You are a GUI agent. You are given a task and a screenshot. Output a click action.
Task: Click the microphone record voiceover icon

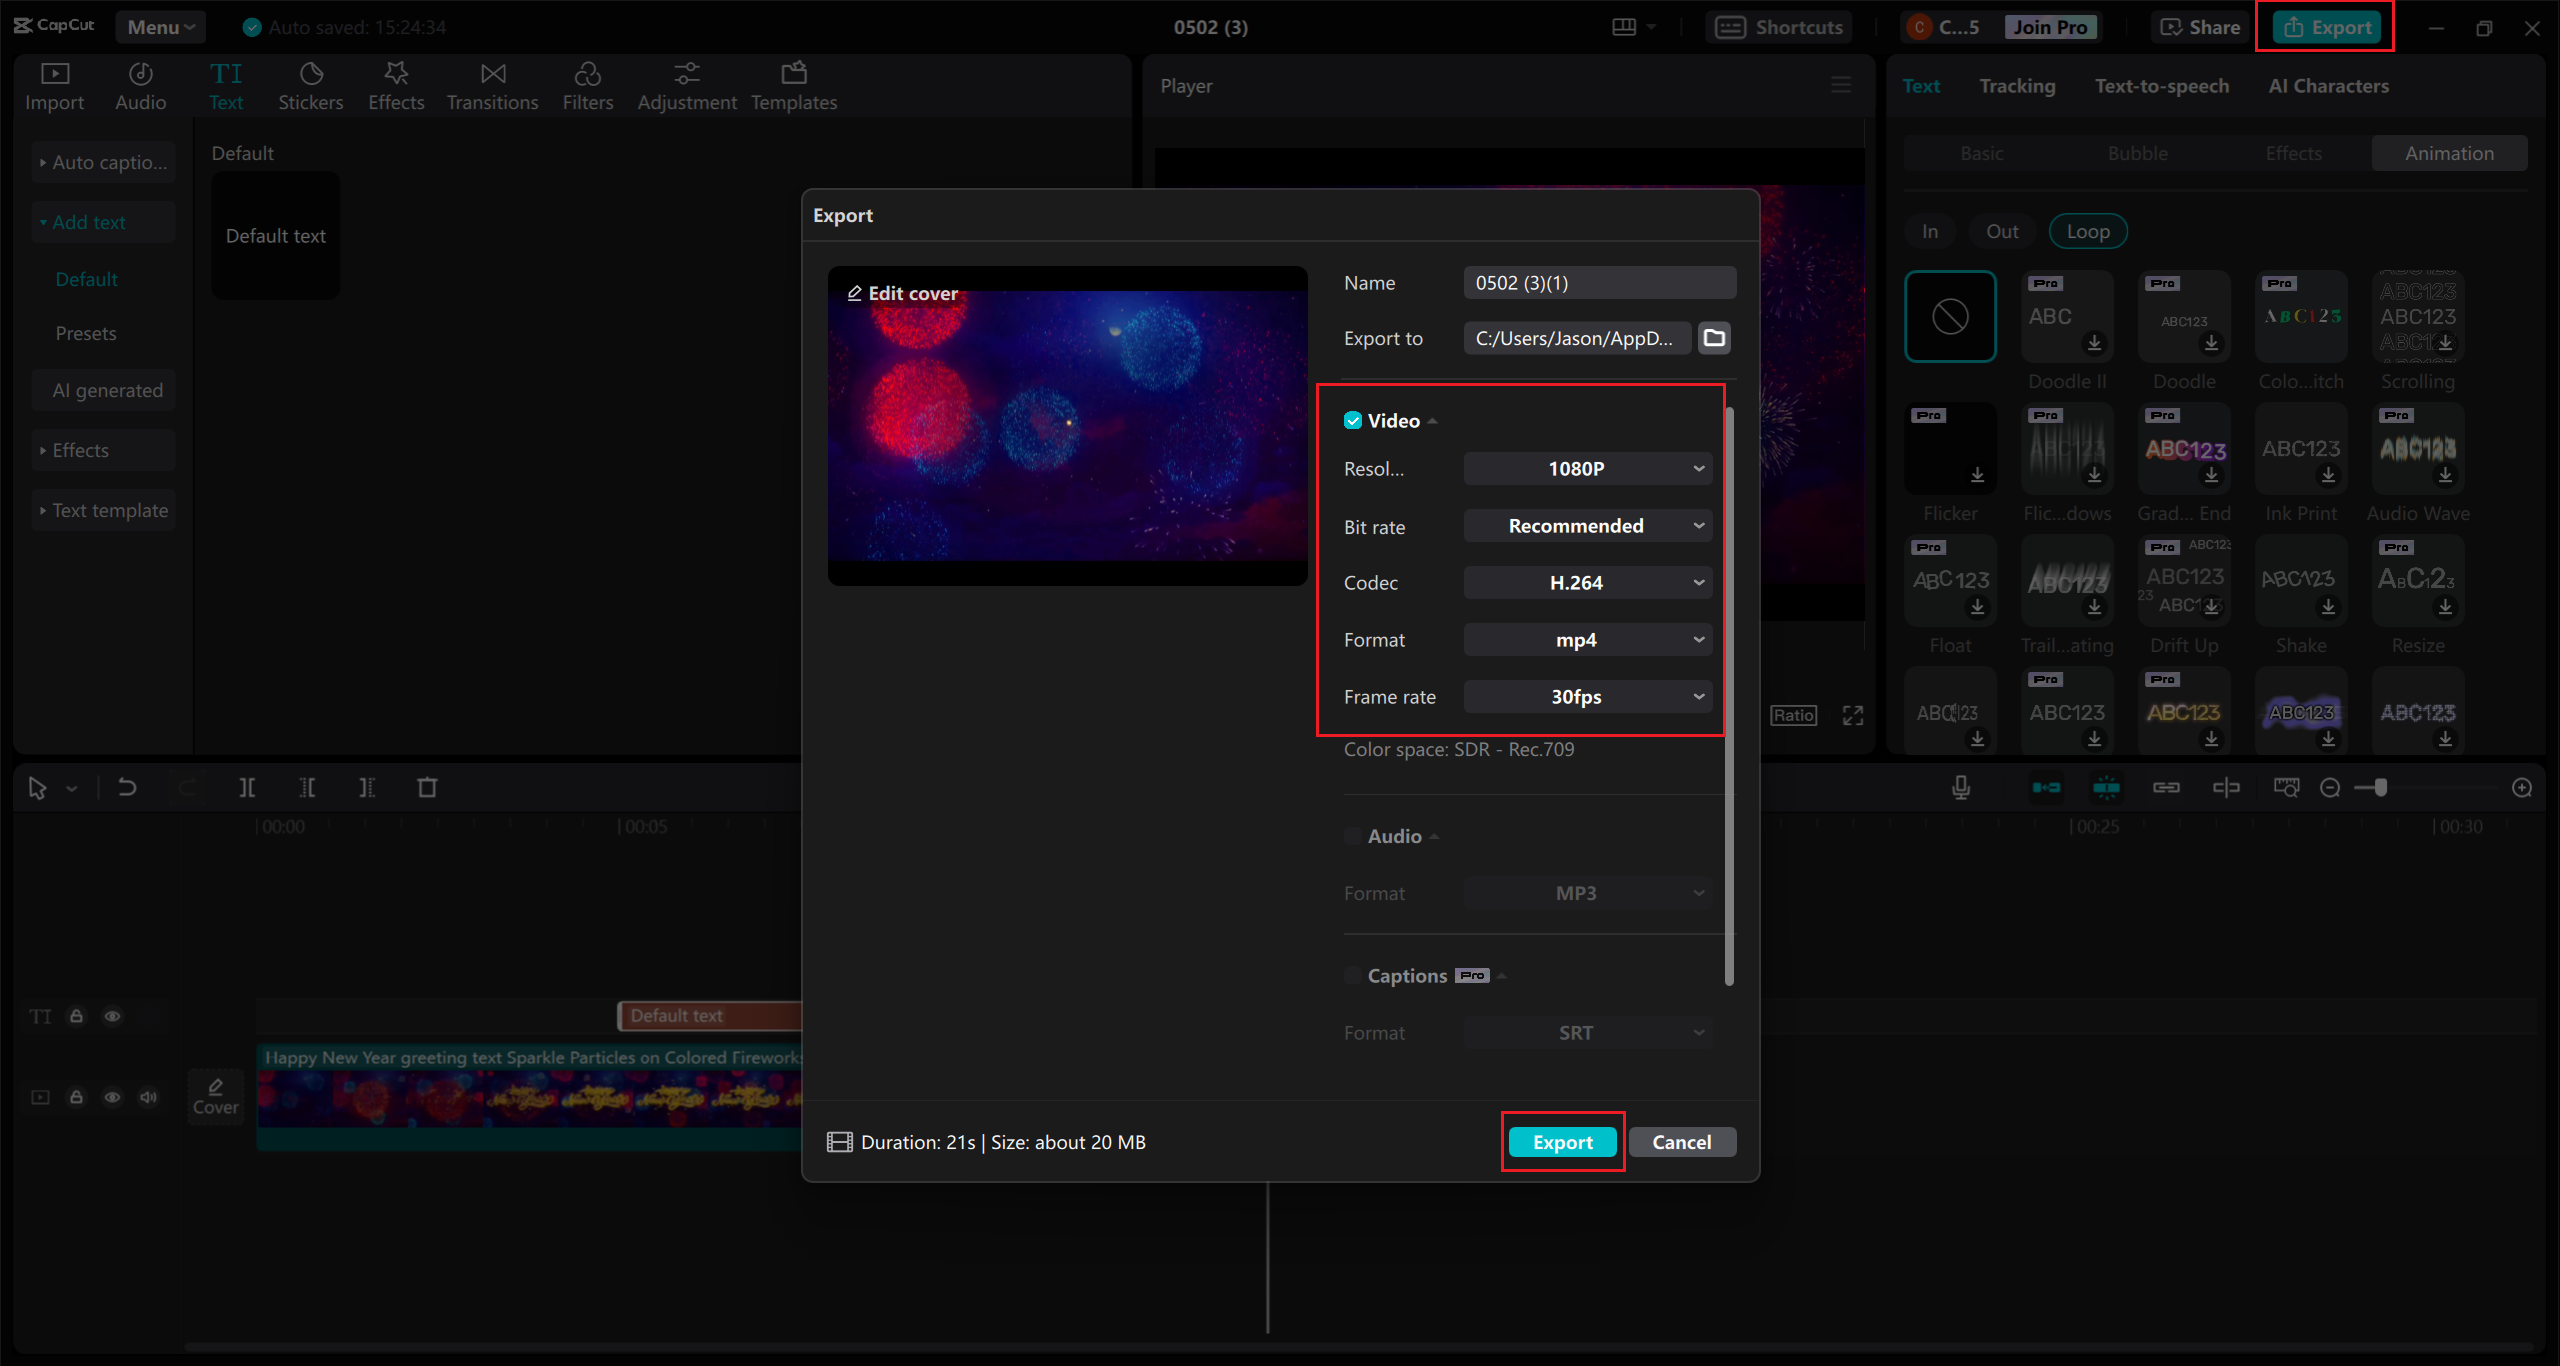click(1961, 788)
